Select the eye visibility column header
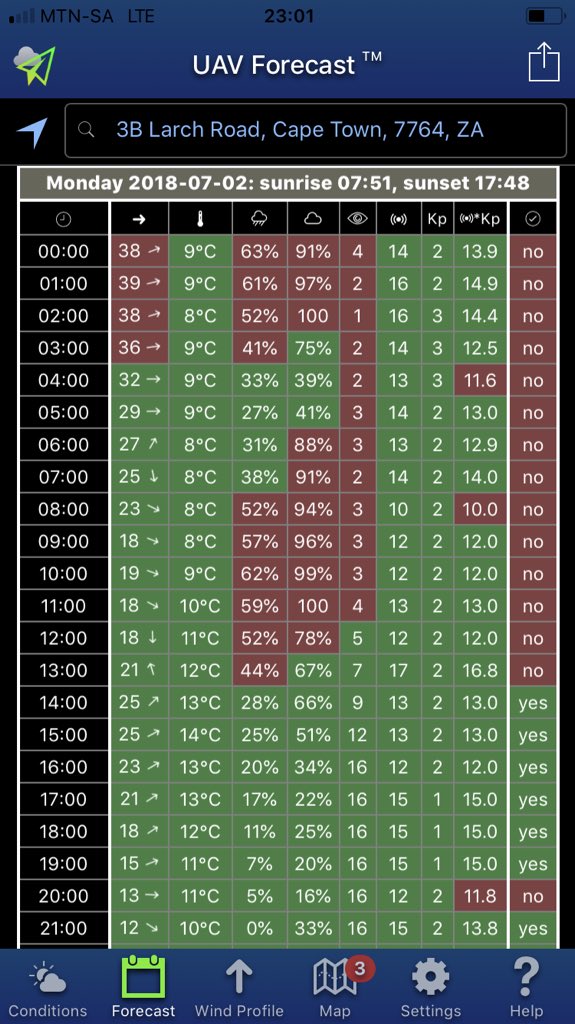Image resolution: width=575 pixels, height=1024 pixels. coord(357,219)
